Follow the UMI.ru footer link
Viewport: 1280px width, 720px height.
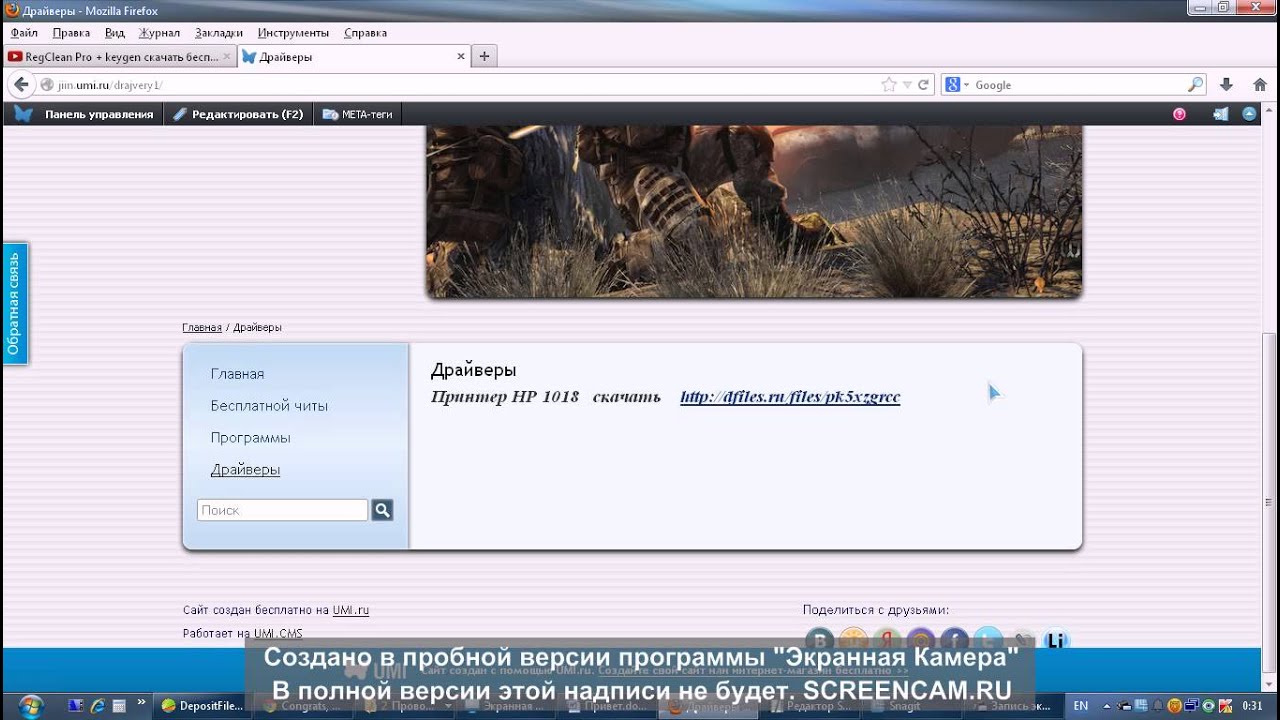[x=351, y=610]
